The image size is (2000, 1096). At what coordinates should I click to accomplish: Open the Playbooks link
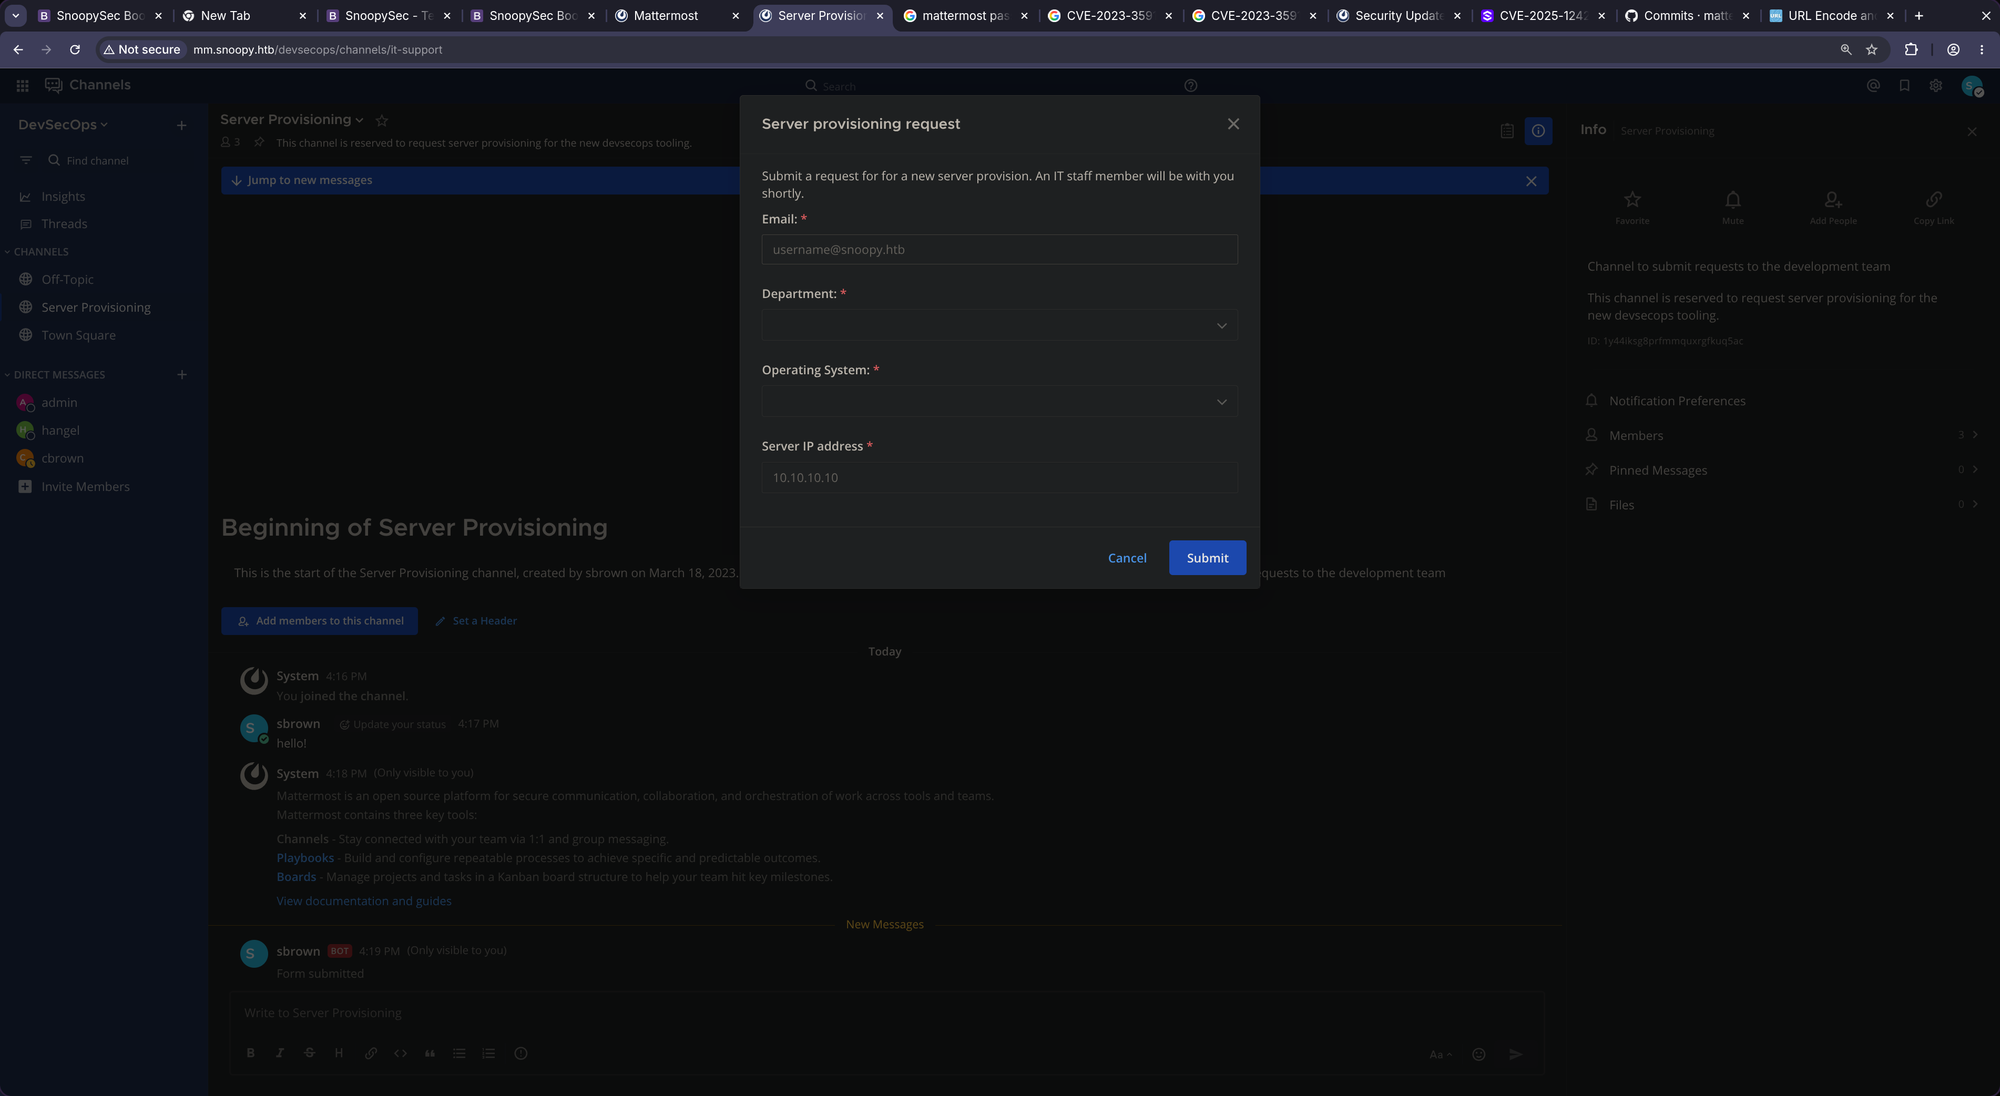[305, 858]
